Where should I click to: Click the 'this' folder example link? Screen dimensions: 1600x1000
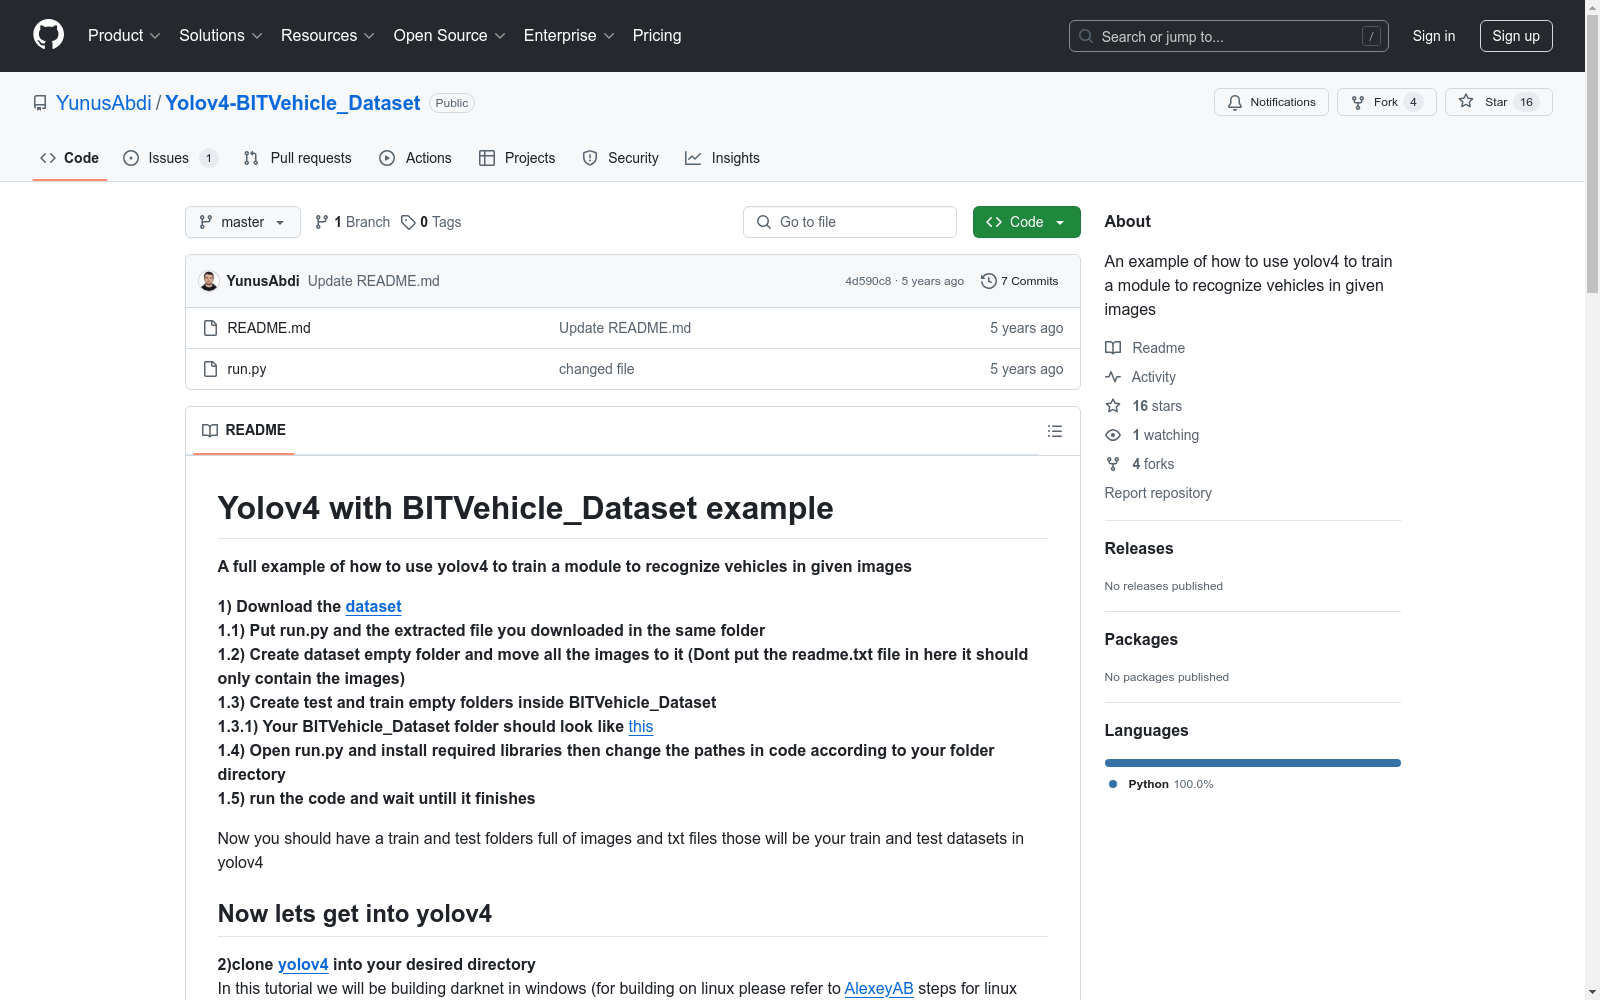(x=641, y=726)
